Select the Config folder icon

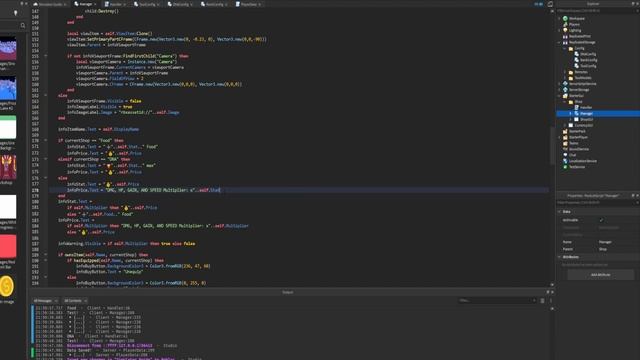(571, 48)
